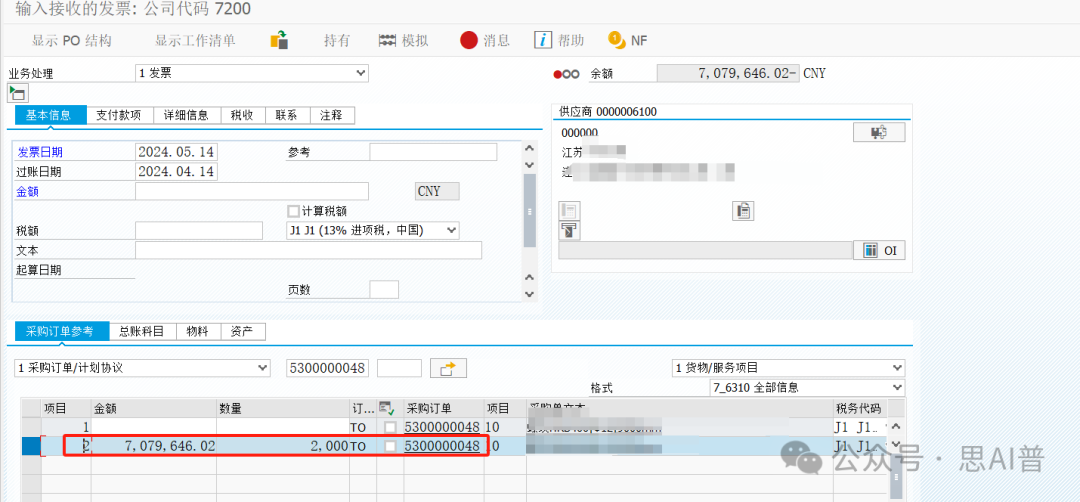Screen dimensions: 1080x502
Task: Open the J1 13% 进项税 tax code dropdown
Action: click(x=373, y=230)
